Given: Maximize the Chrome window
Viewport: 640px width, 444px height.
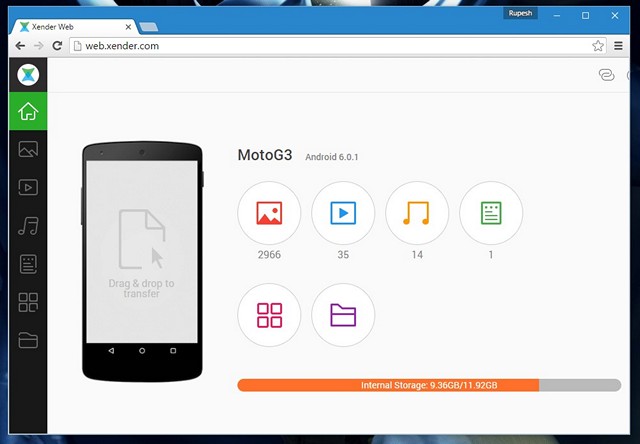Looking at the screenshot, I should [x=585, y=16].
